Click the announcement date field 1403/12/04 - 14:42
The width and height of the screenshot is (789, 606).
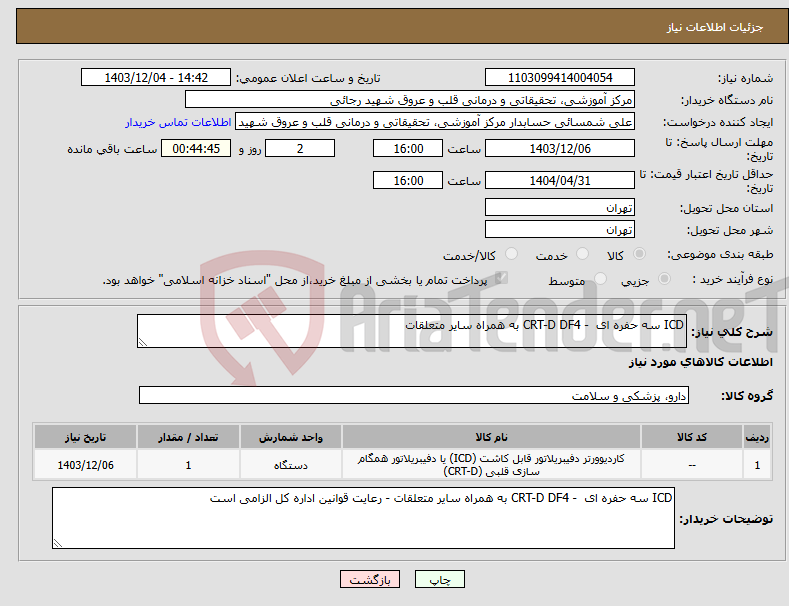tap(156, 78)
